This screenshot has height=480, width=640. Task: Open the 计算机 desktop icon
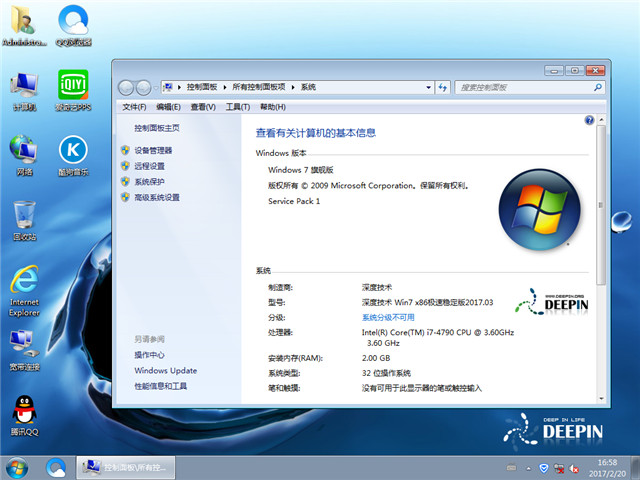(x=24, y=91)
